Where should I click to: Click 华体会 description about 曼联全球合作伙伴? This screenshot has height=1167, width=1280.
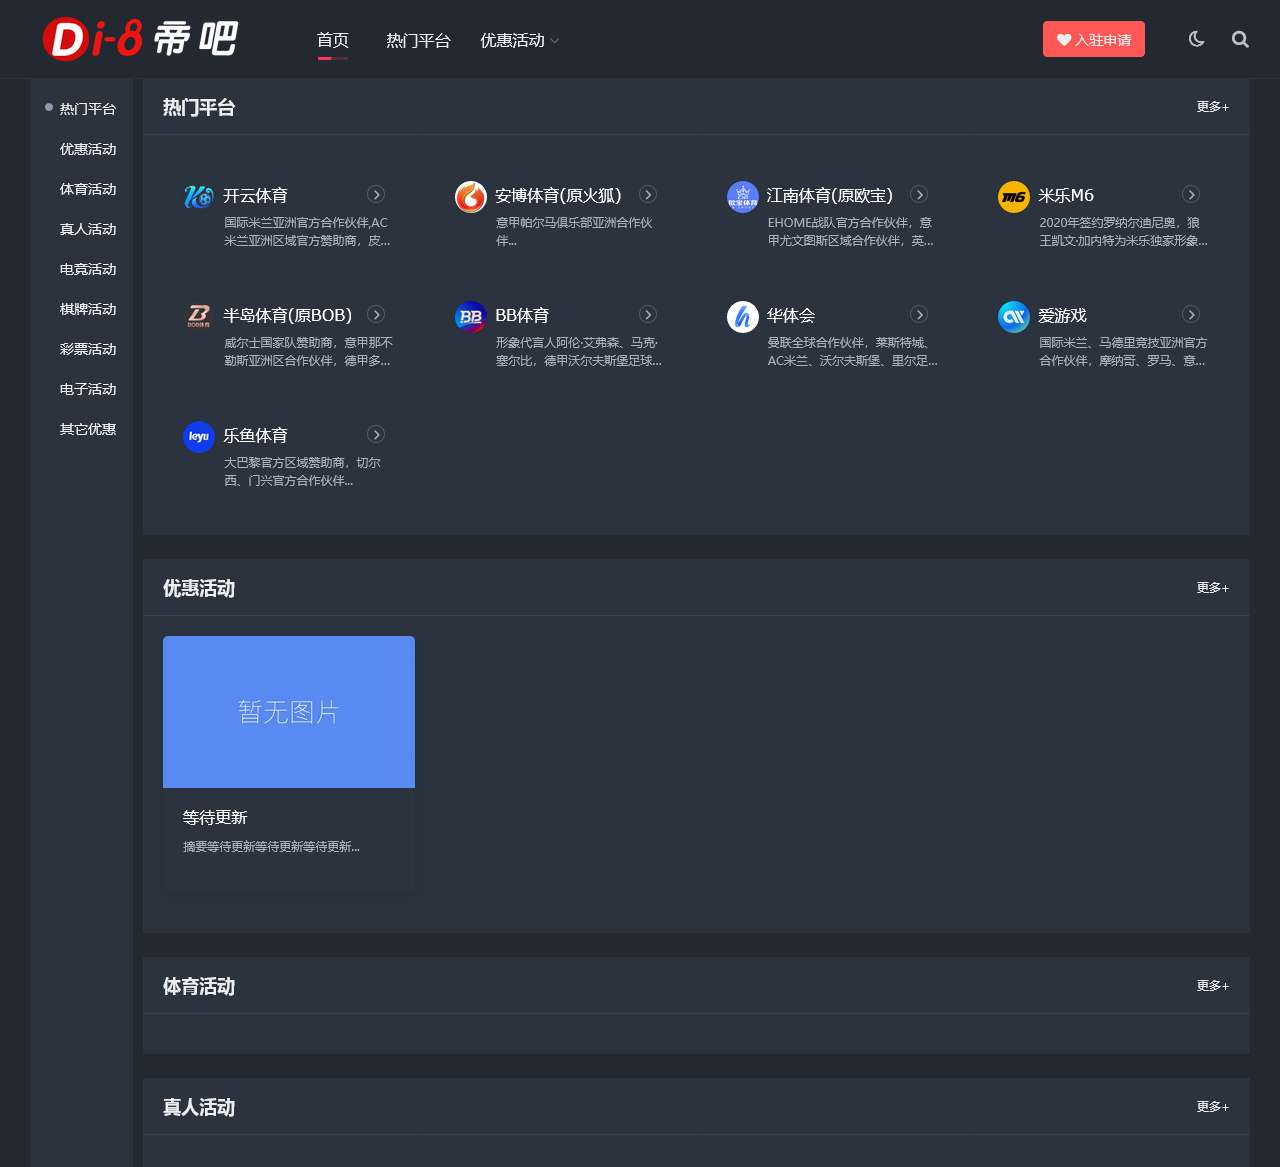click(852, 351)
